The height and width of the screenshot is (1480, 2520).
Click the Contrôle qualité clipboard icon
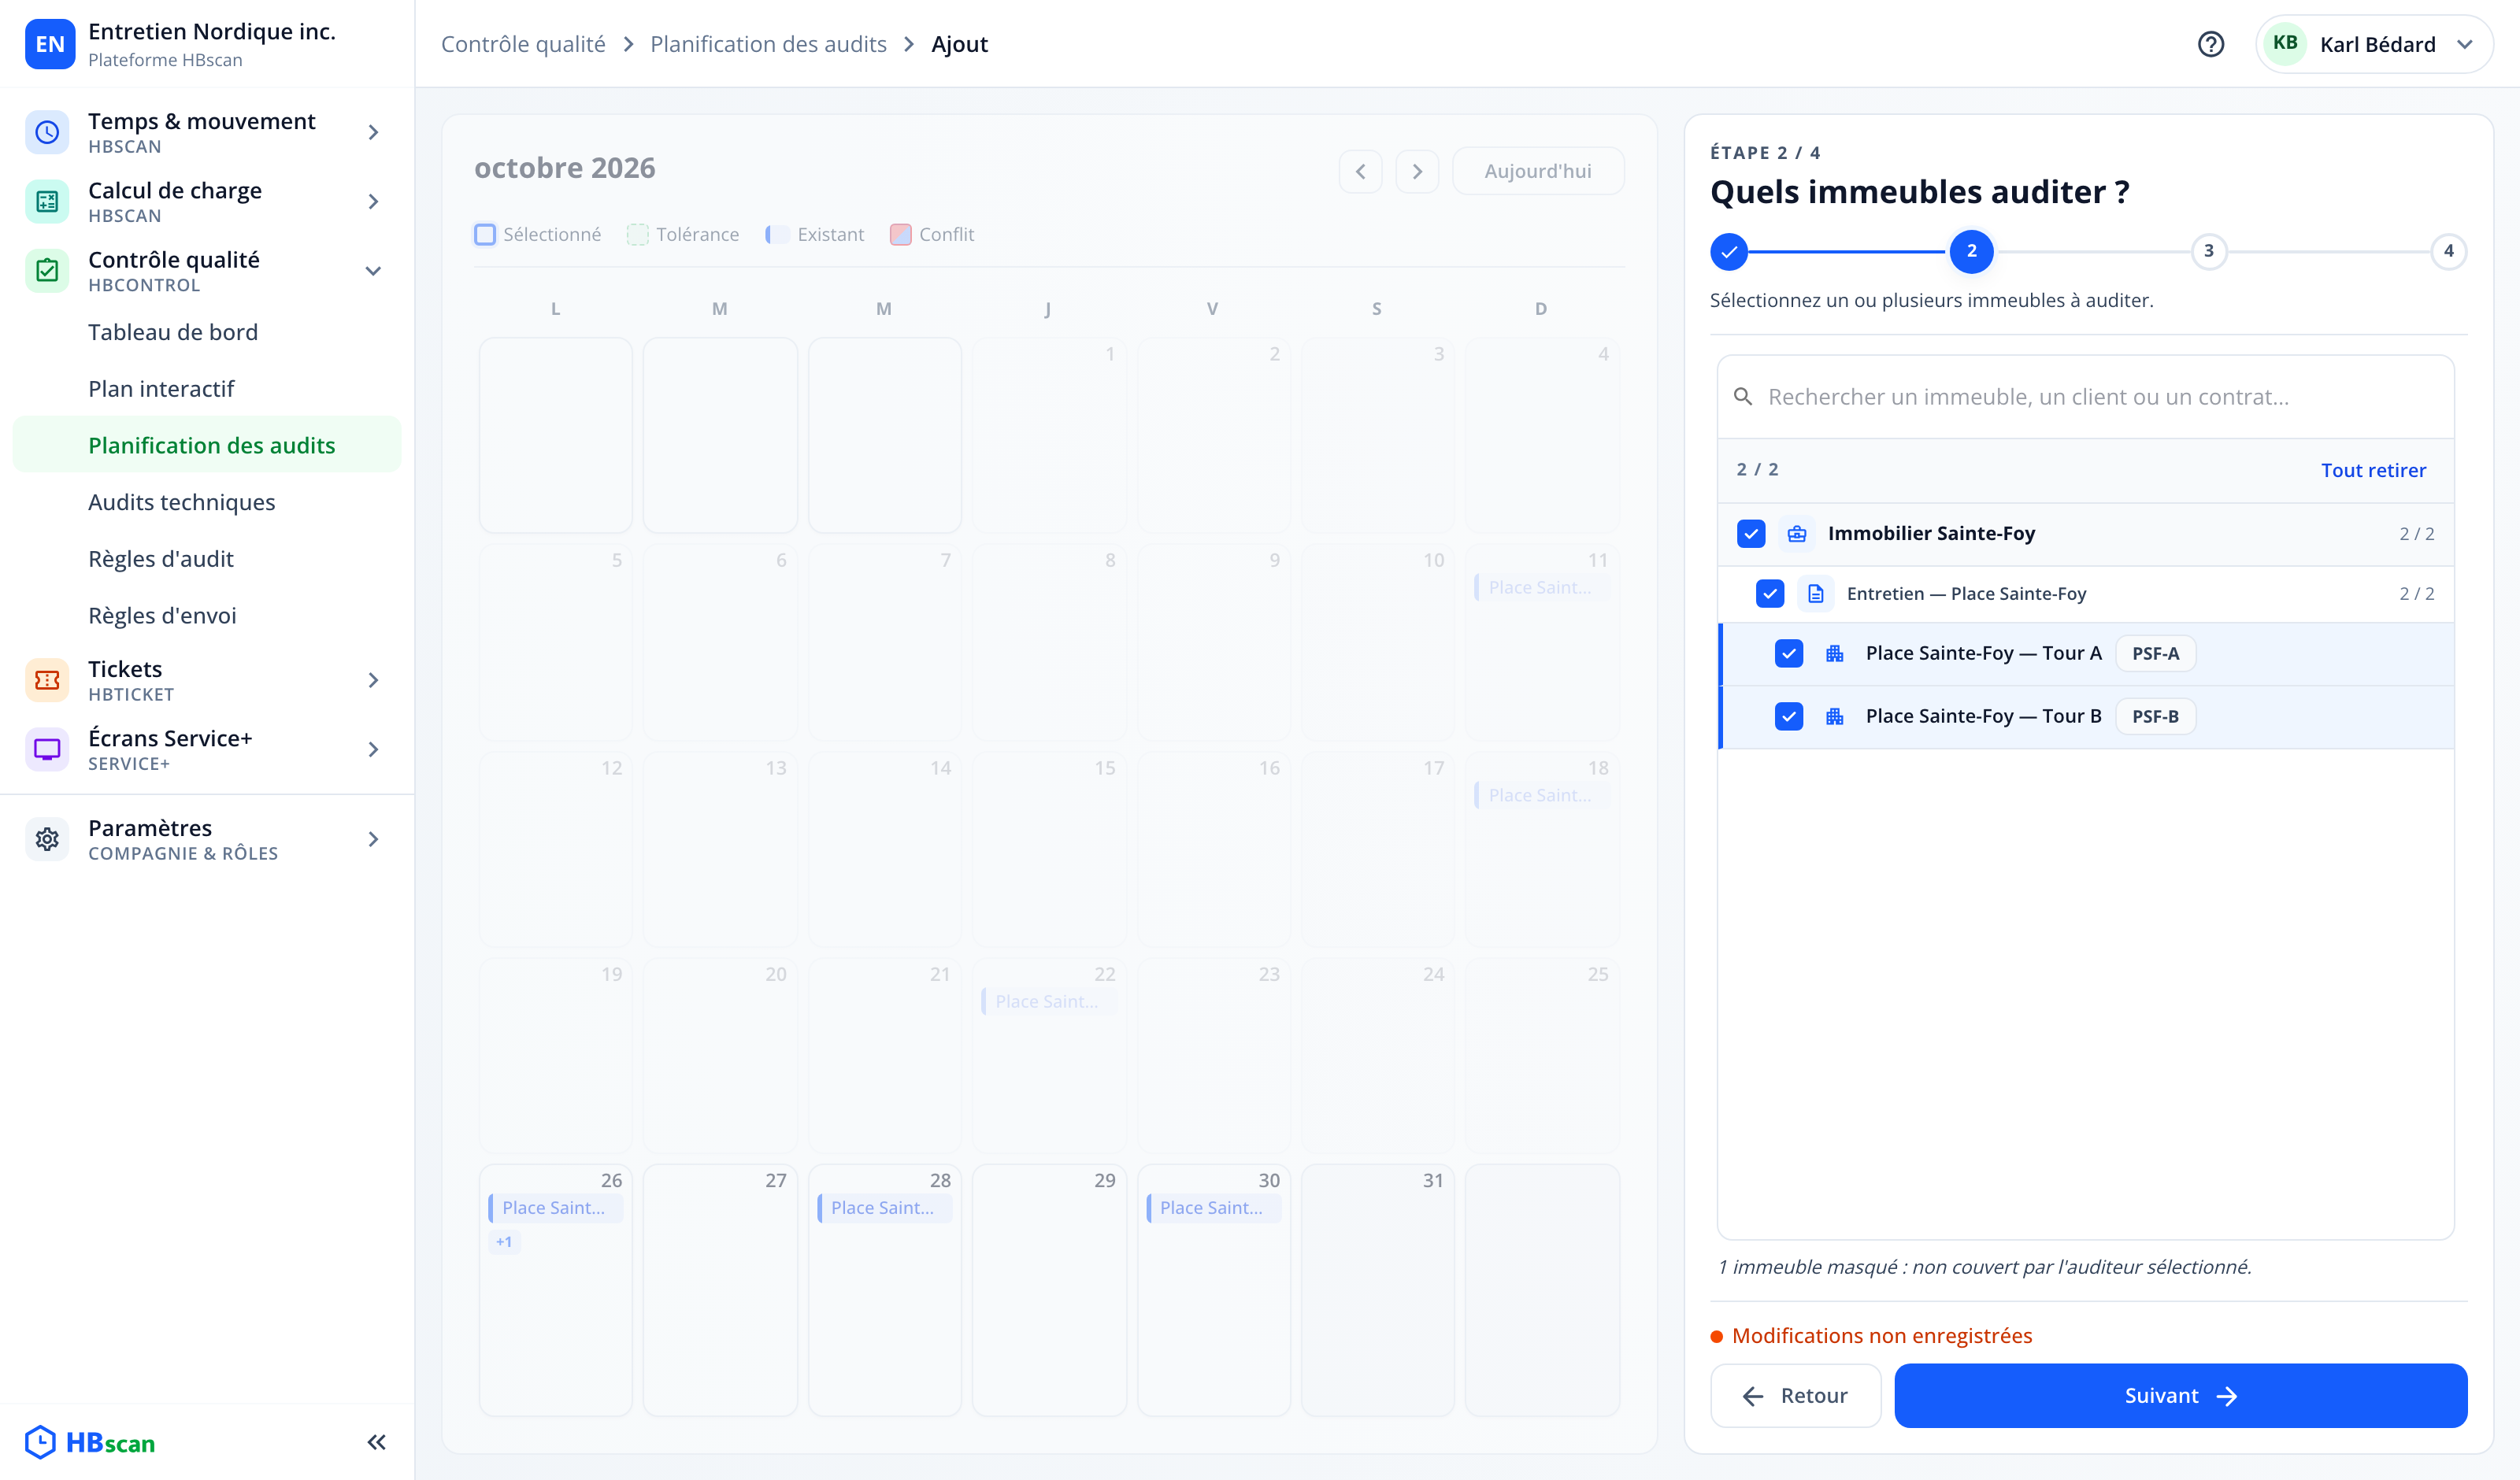(x=47, y=270)
